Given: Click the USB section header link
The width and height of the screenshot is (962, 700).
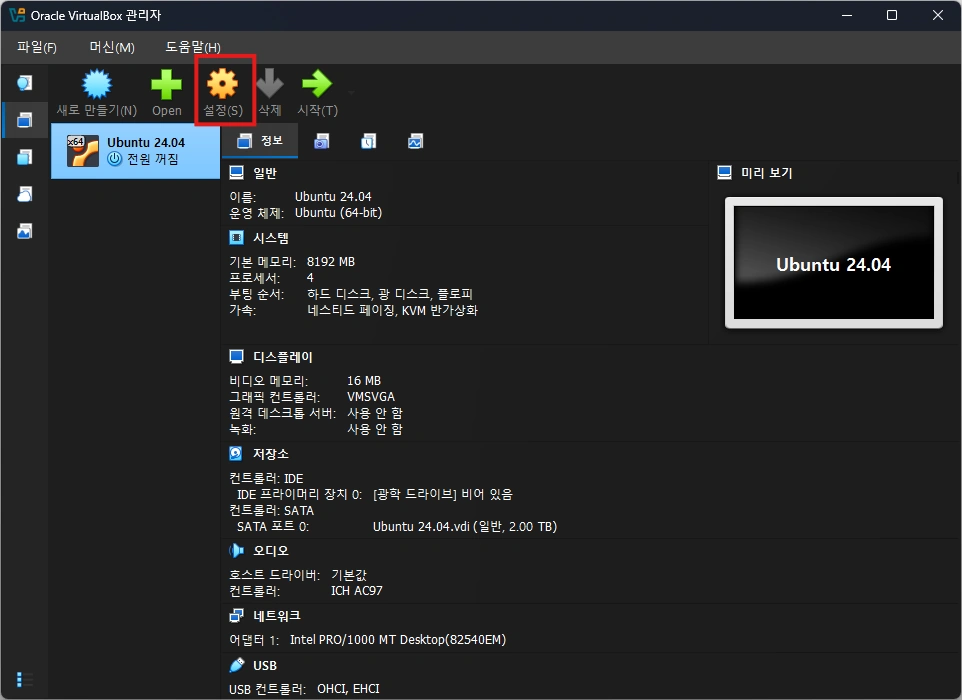Looking at the screenshot, I should (x=265, y=666).
